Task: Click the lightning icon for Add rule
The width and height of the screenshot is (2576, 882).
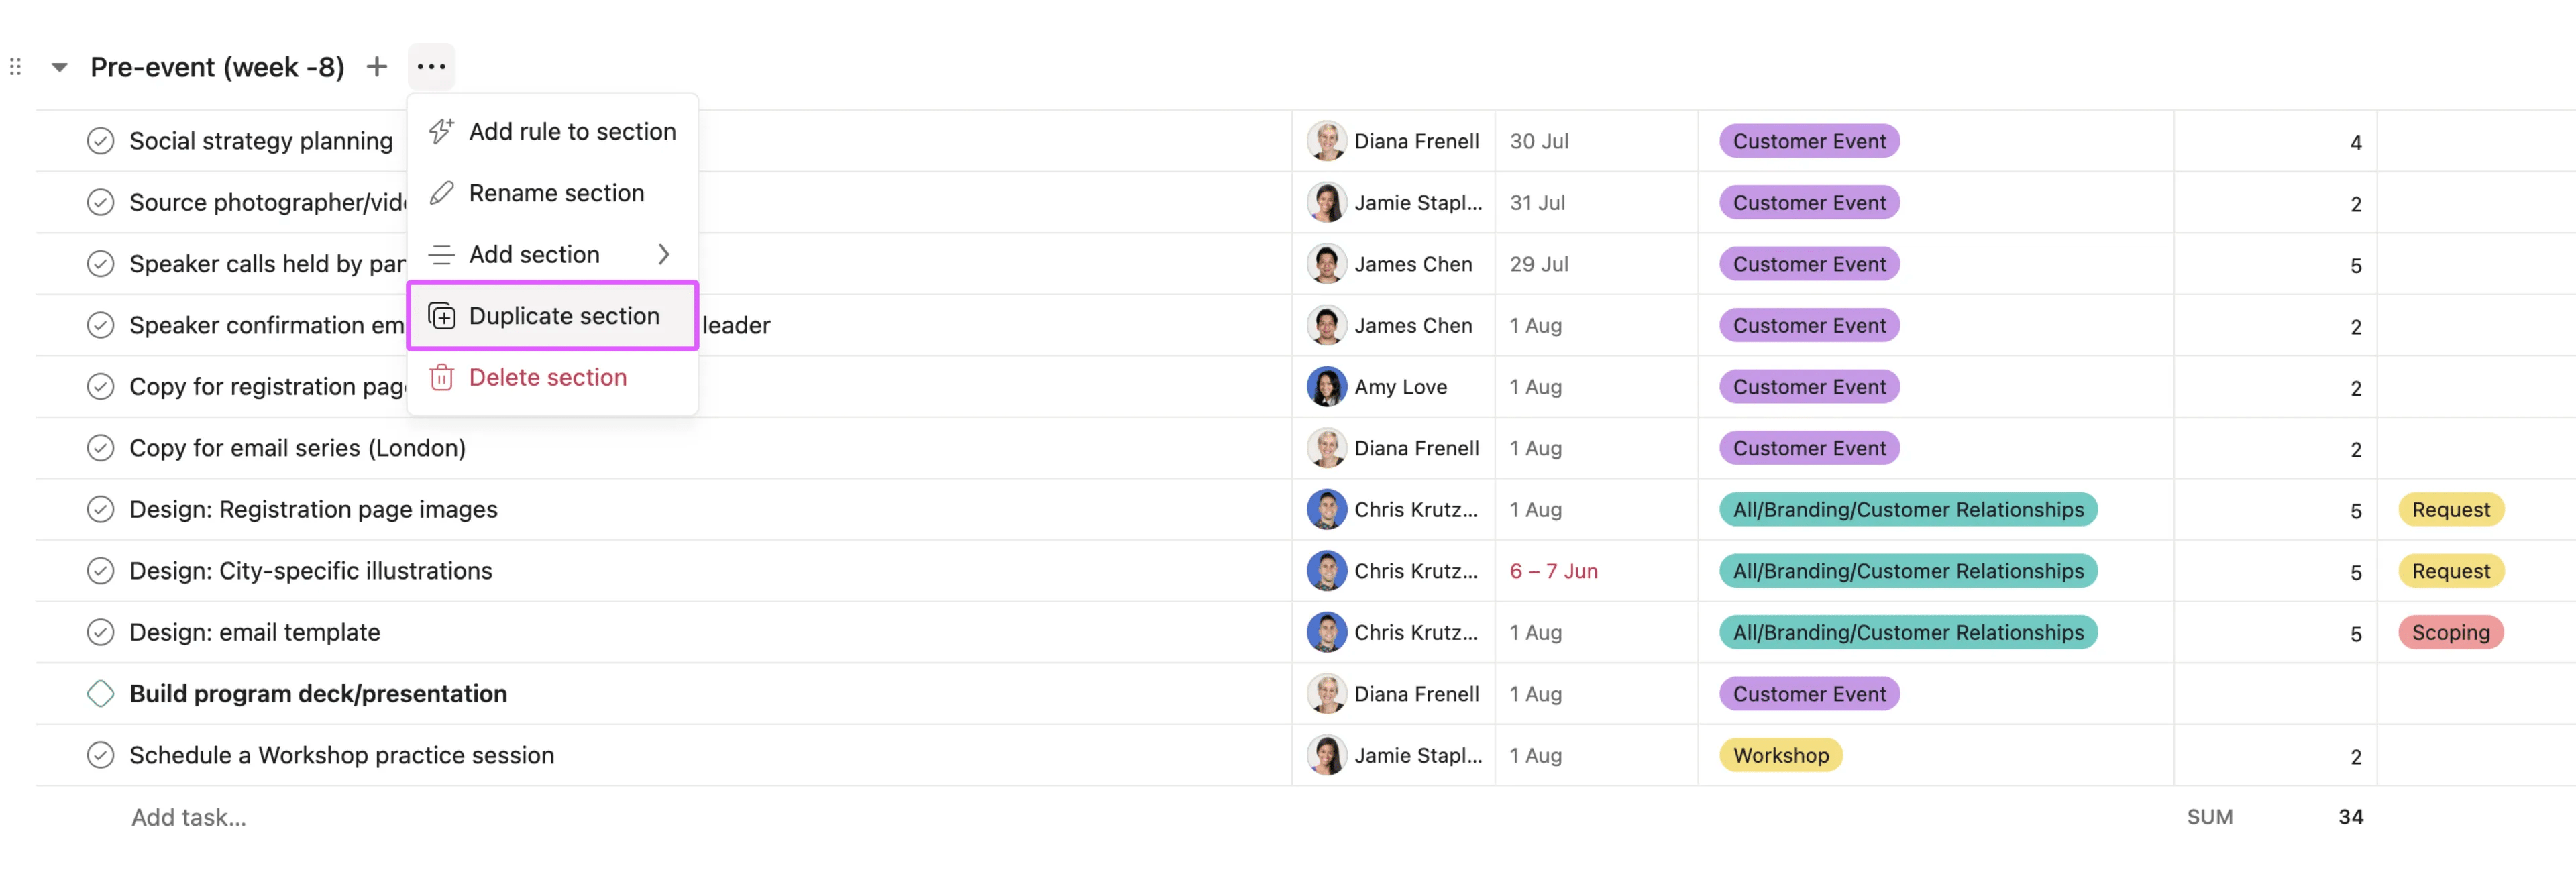Action: point(441,131)
